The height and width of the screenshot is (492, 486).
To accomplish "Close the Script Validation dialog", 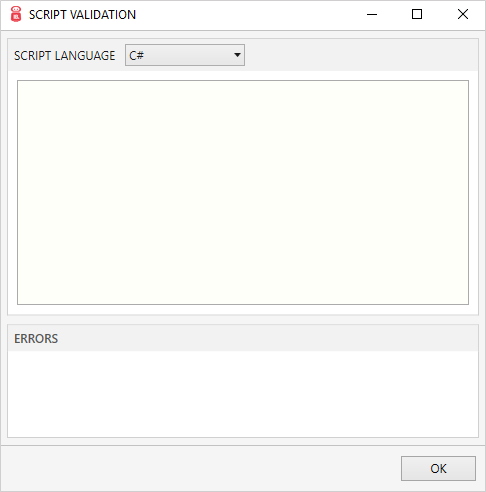I will click(463, 14).
